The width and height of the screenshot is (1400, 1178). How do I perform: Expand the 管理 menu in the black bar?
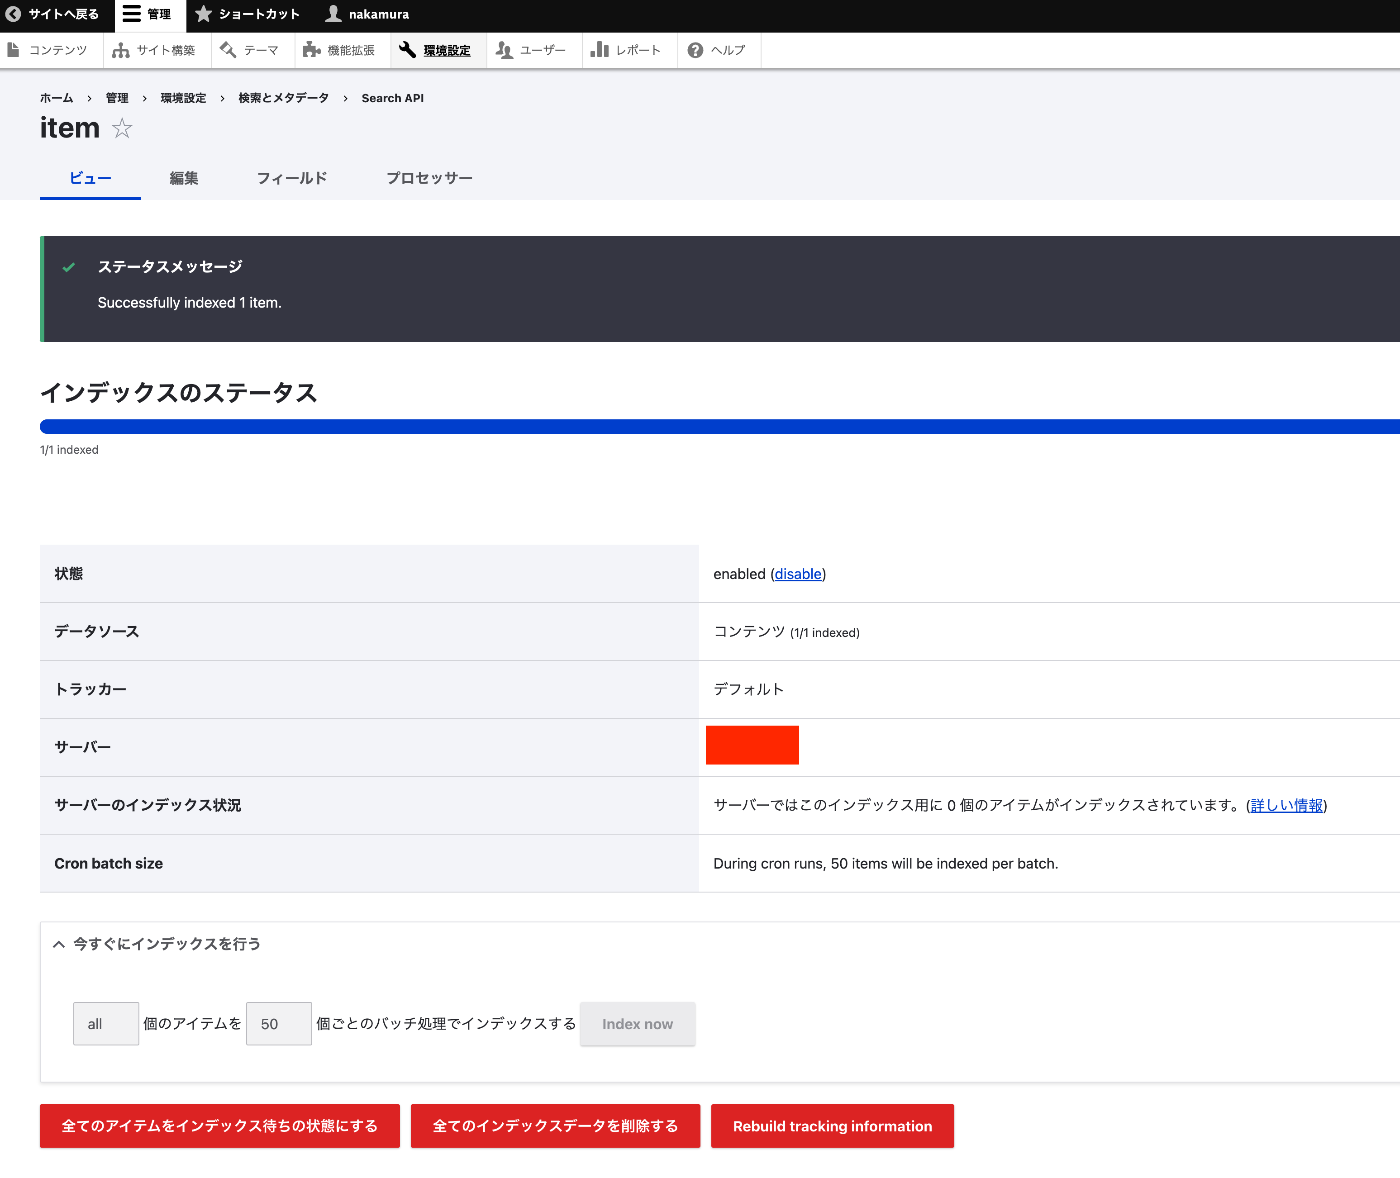[149, 14]
